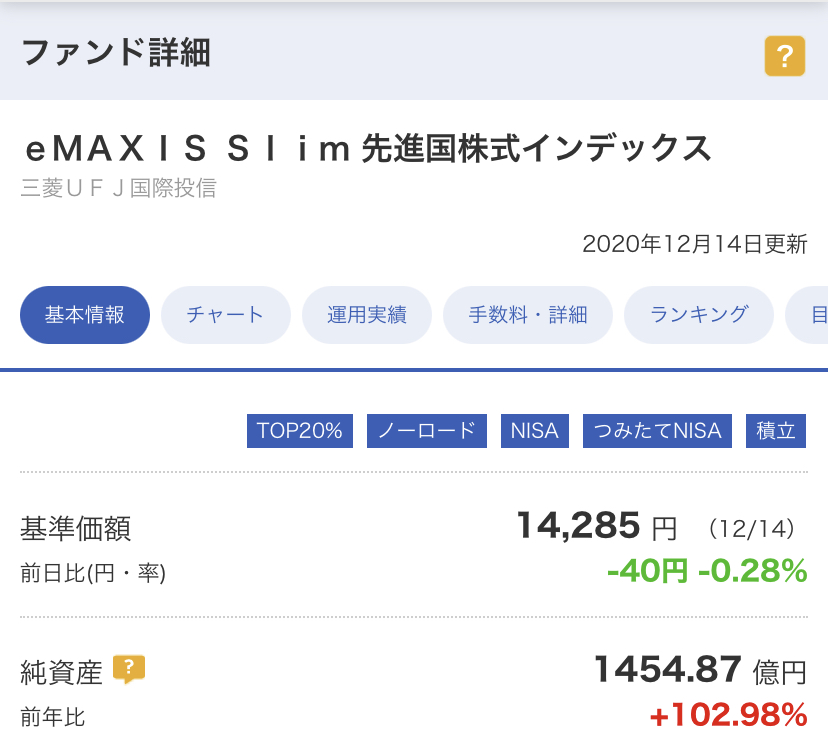Click the -40円 -0.28% daily change
The image size is (828, 752).
pyautogui.click(x=707, y=571)
